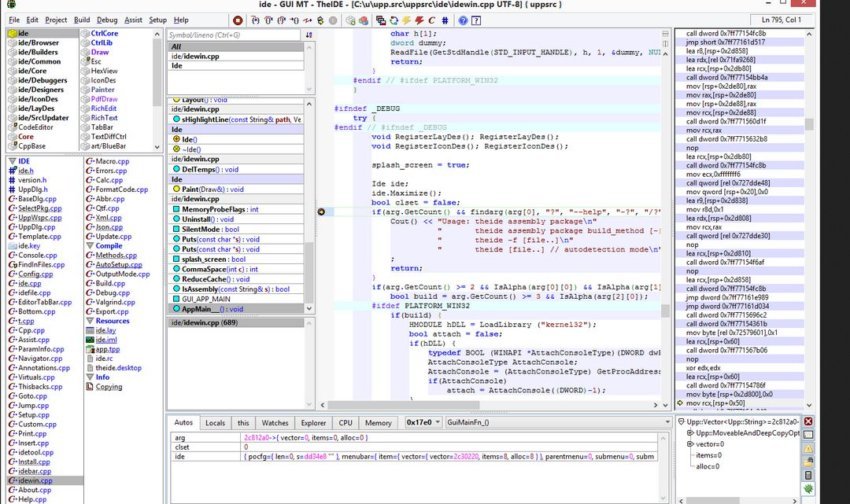This screenshot has height=504, width=850.
Task: Expand the vector=0 node in inspector
Action: pos(691,443)
